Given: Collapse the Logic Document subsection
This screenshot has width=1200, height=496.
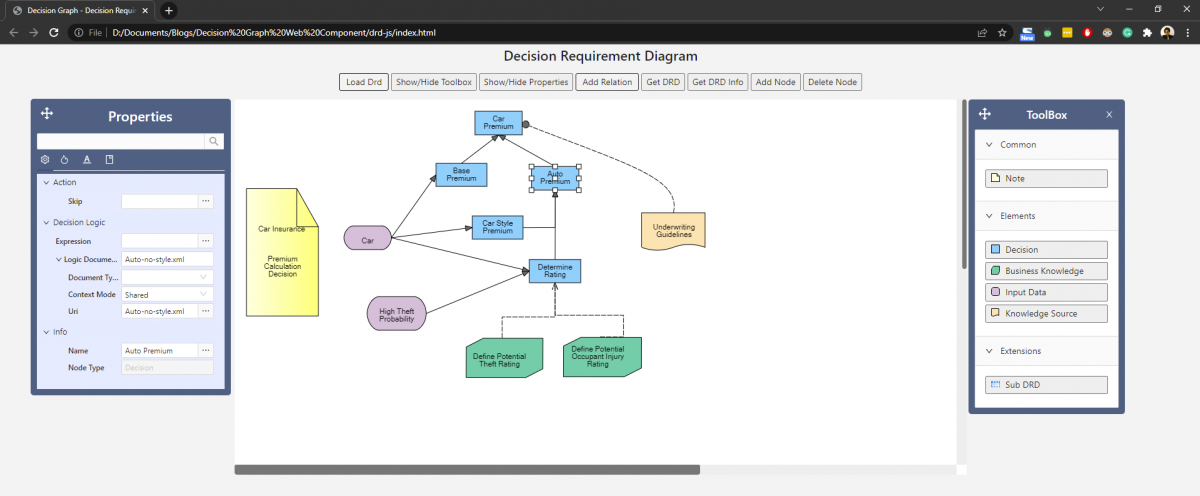Looking at the screenshot, I should pyautogui.click(x=58, y=259).
